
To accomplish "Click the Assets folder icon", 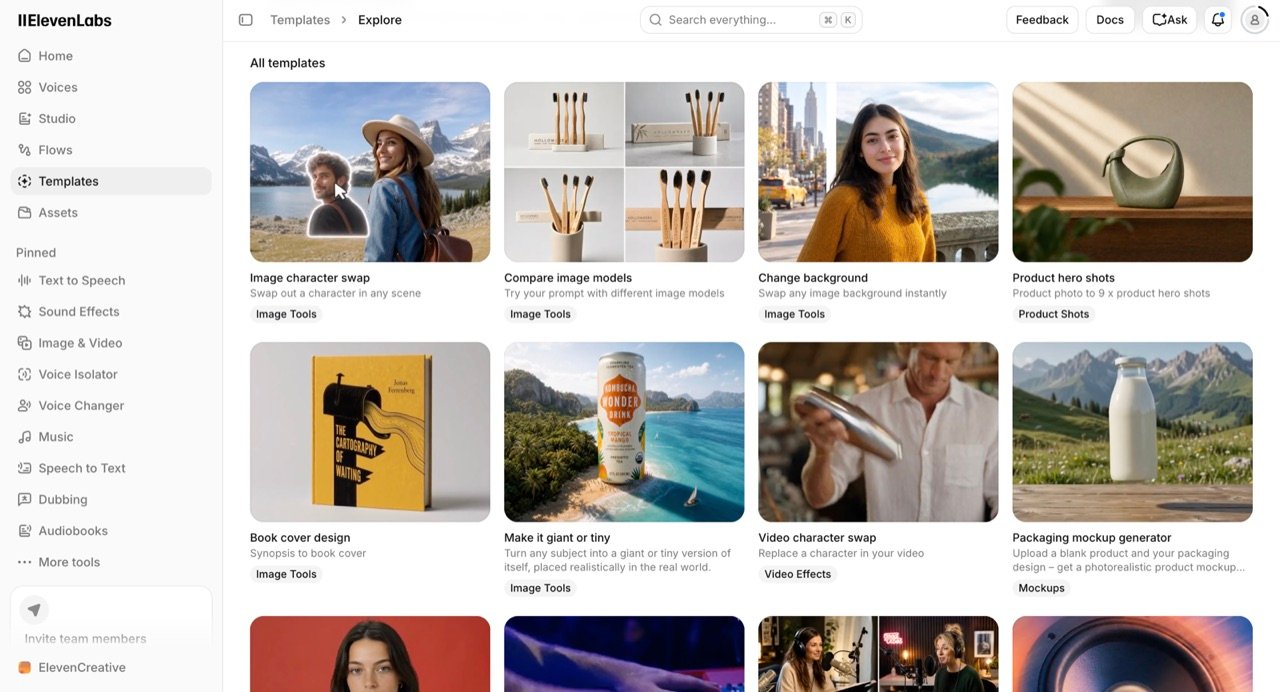I will click(x=25, y=212).
